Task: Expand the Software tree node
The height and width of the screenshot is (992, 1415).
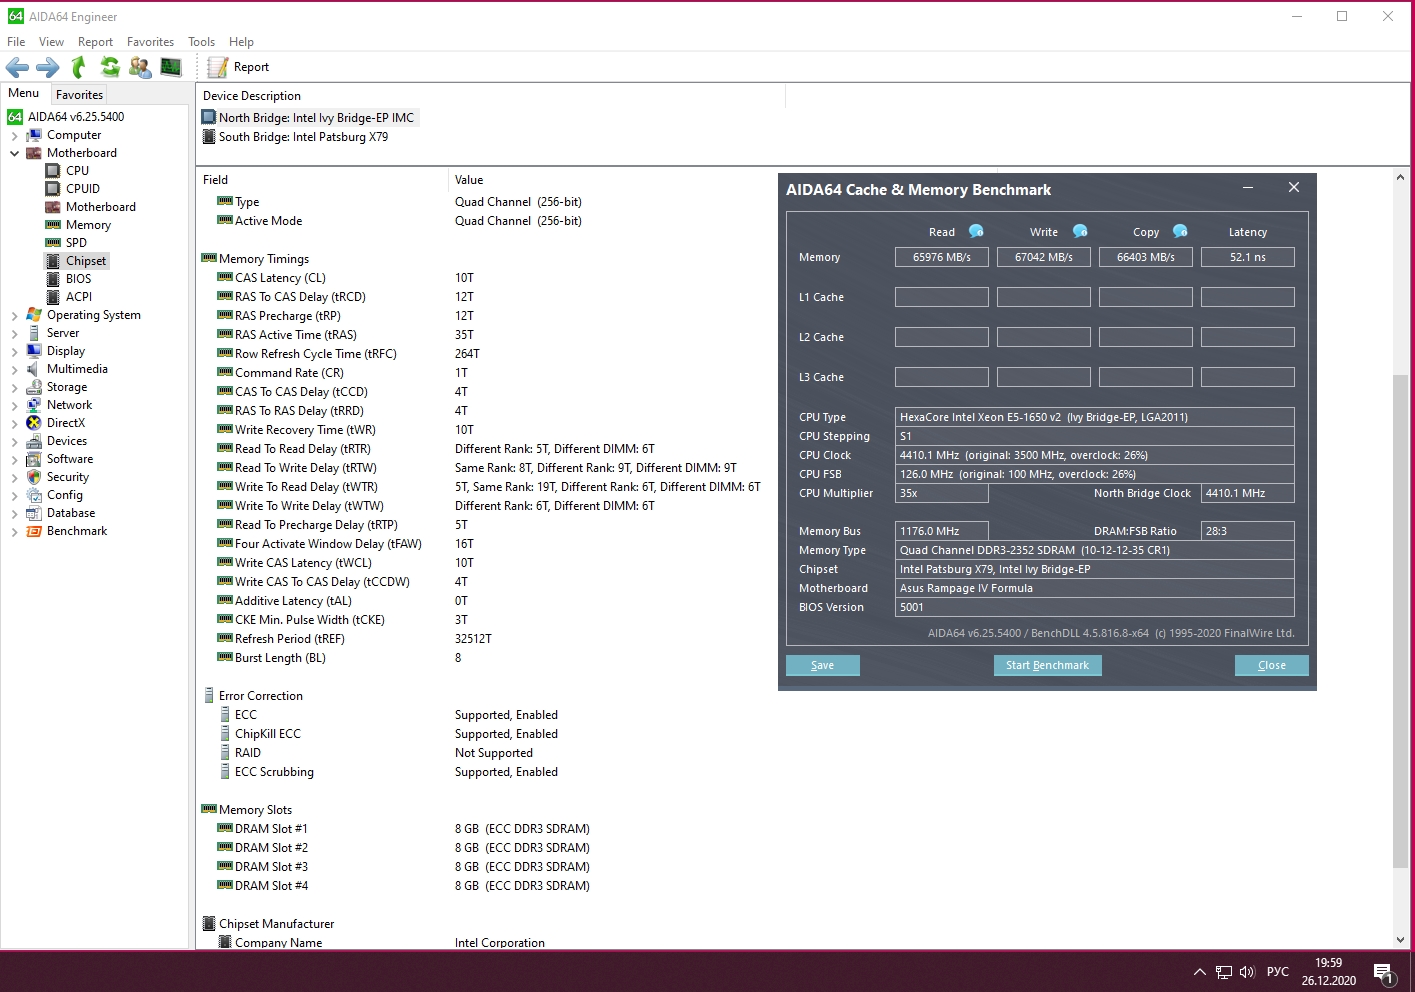Action: click(x=15, y=460)
